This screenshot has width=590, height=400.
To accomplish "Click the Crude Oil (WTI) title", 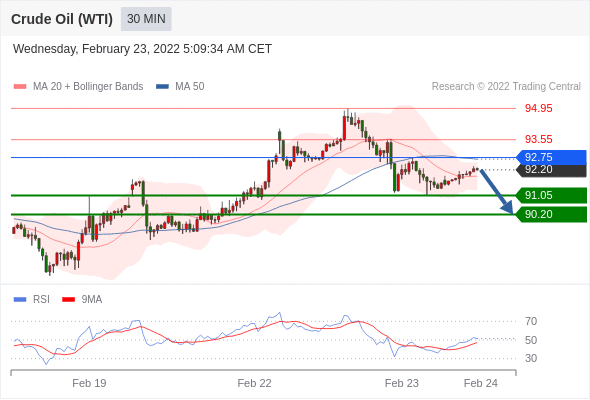I will 62,19.
